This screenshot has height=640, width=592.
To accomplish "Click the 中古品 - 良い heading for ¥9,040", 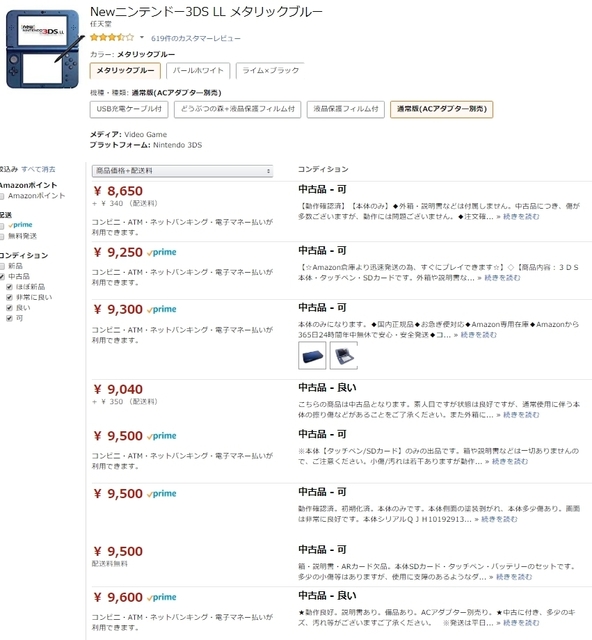I will pos(327,387).
